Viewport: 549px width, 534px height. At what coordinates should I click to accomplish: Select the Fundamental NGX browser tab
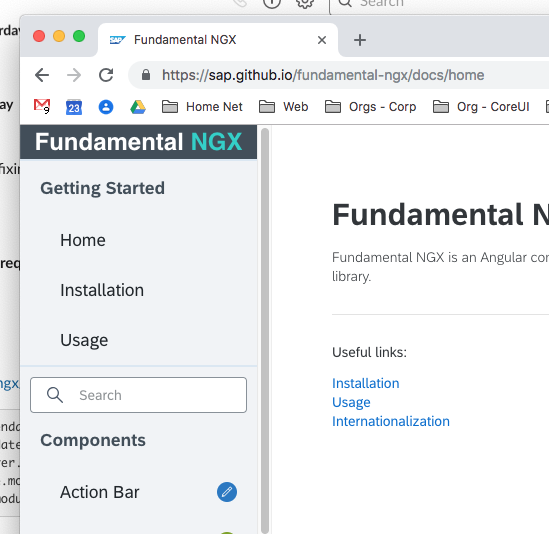[218, 40]
